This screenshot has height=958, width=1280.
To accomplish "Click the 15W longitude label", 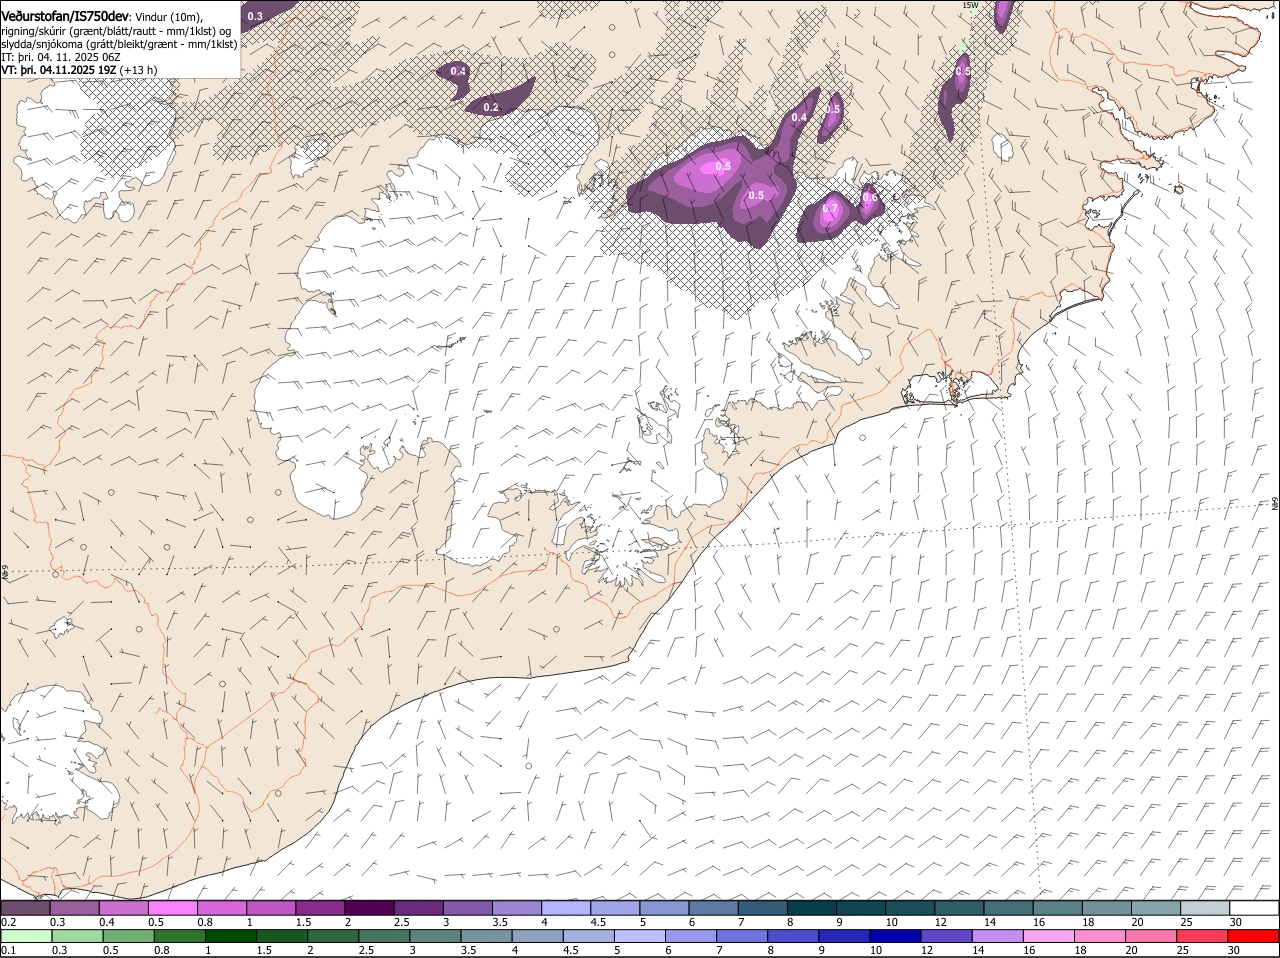I will coord(969,5).
